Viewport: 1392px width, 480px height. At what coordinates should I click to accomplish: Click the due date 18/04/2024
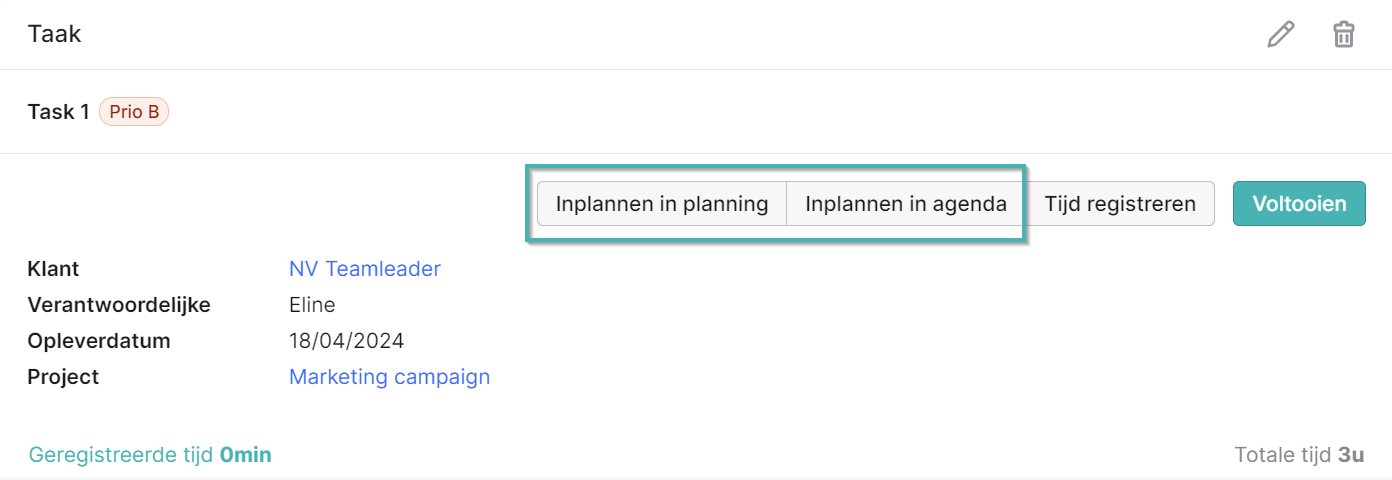tap(347, 341)
